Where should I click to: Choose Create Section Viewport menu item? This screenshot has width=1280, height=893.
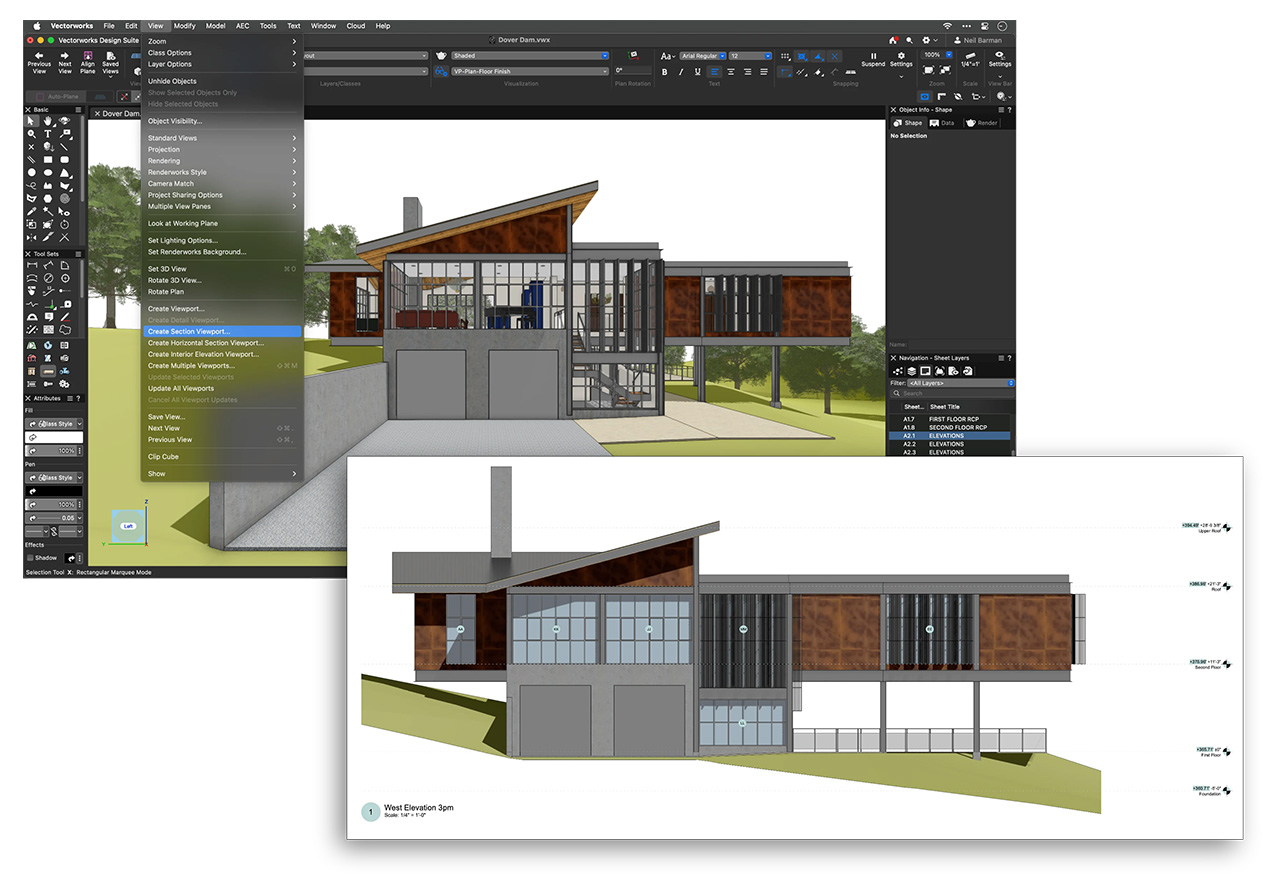tap(222, 331)
